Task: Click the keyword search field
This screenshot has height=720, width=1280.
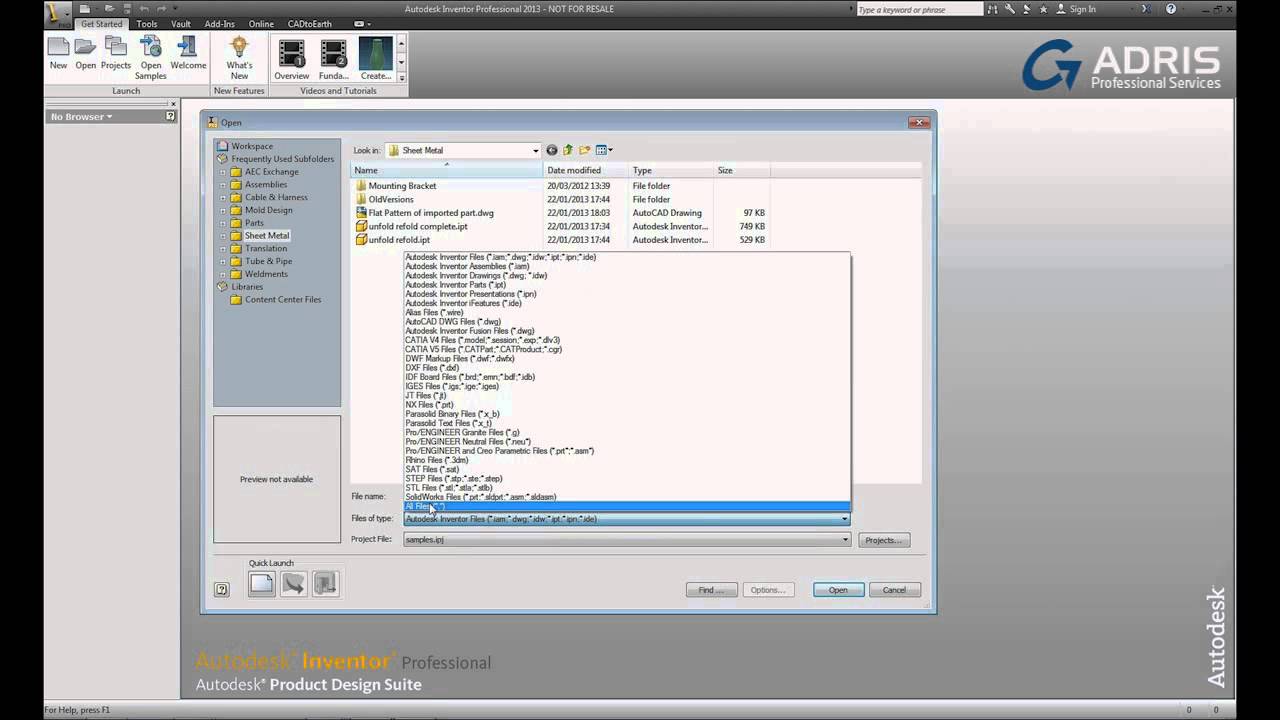Action: click(919, 9)
